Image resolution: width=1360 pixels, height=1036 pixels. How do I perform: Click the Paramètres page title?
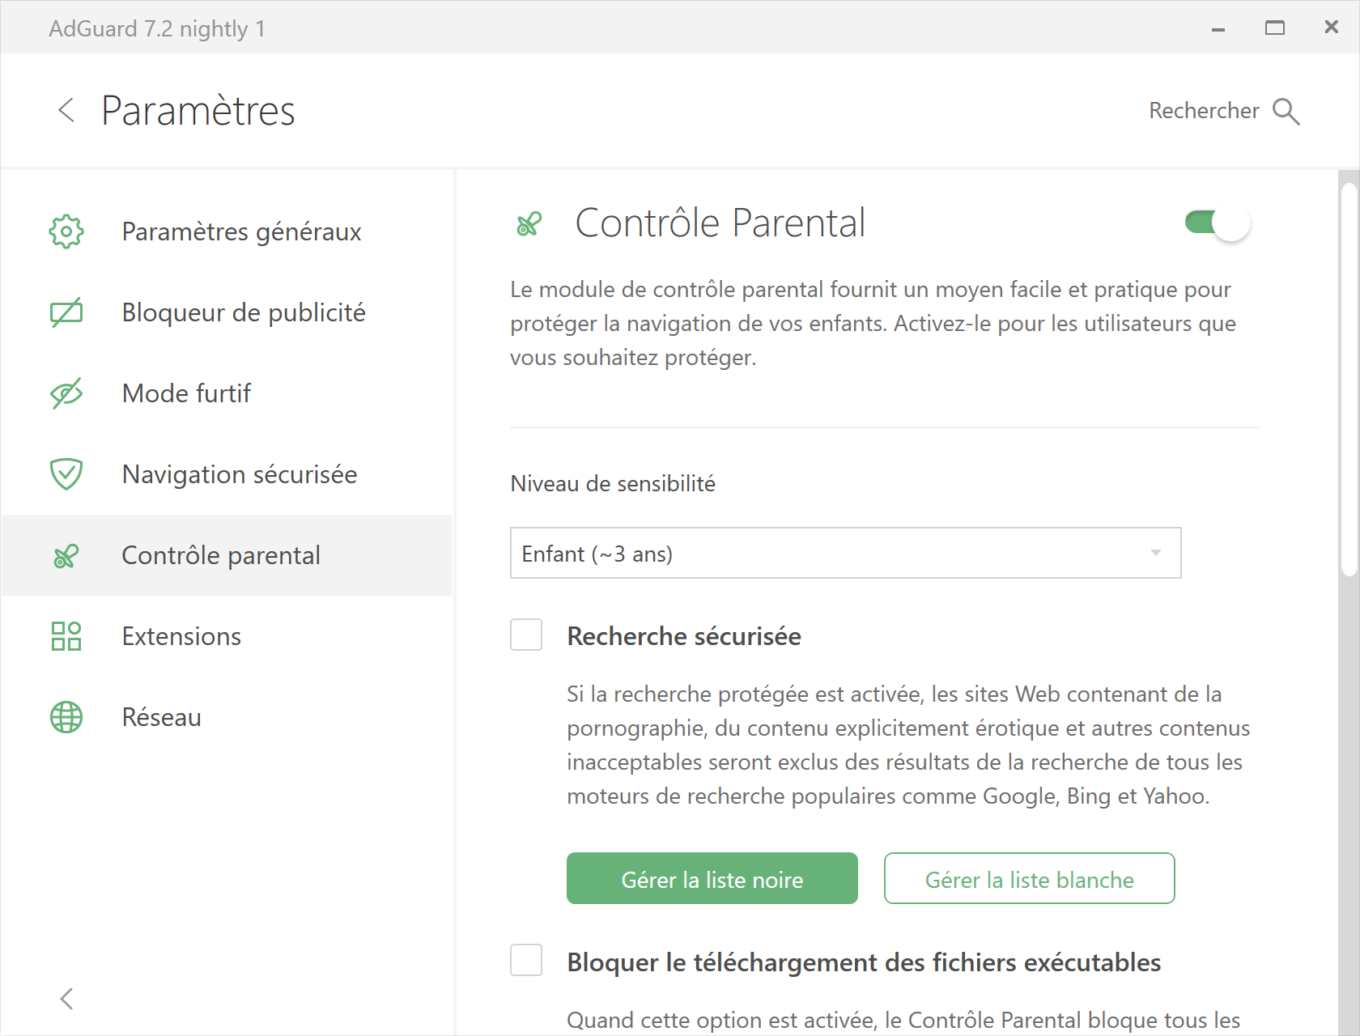198,111
